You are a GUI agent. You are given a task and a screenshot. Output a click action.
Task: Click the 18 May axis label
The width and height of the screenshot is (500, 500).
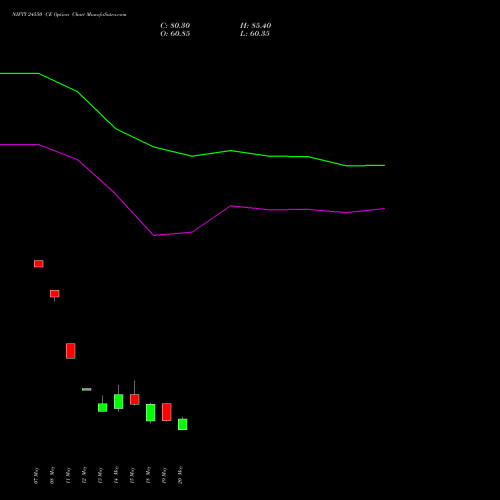click(148, 475)
